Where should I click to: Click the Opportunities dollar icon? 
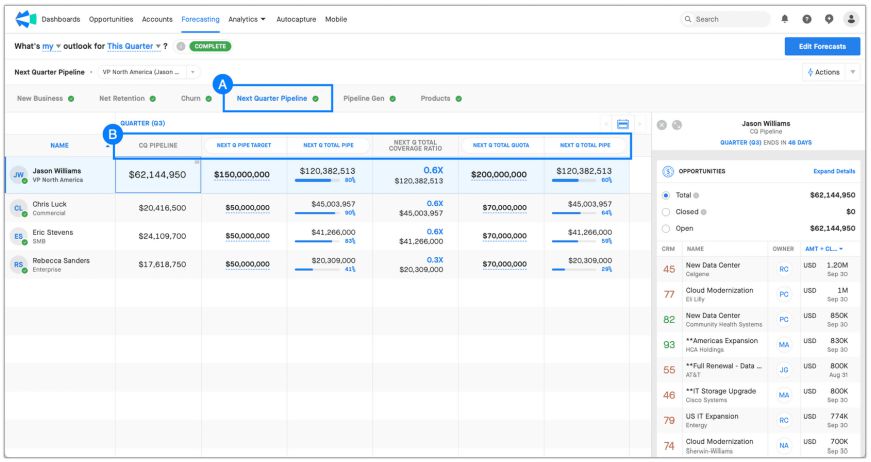coord(668,172)
